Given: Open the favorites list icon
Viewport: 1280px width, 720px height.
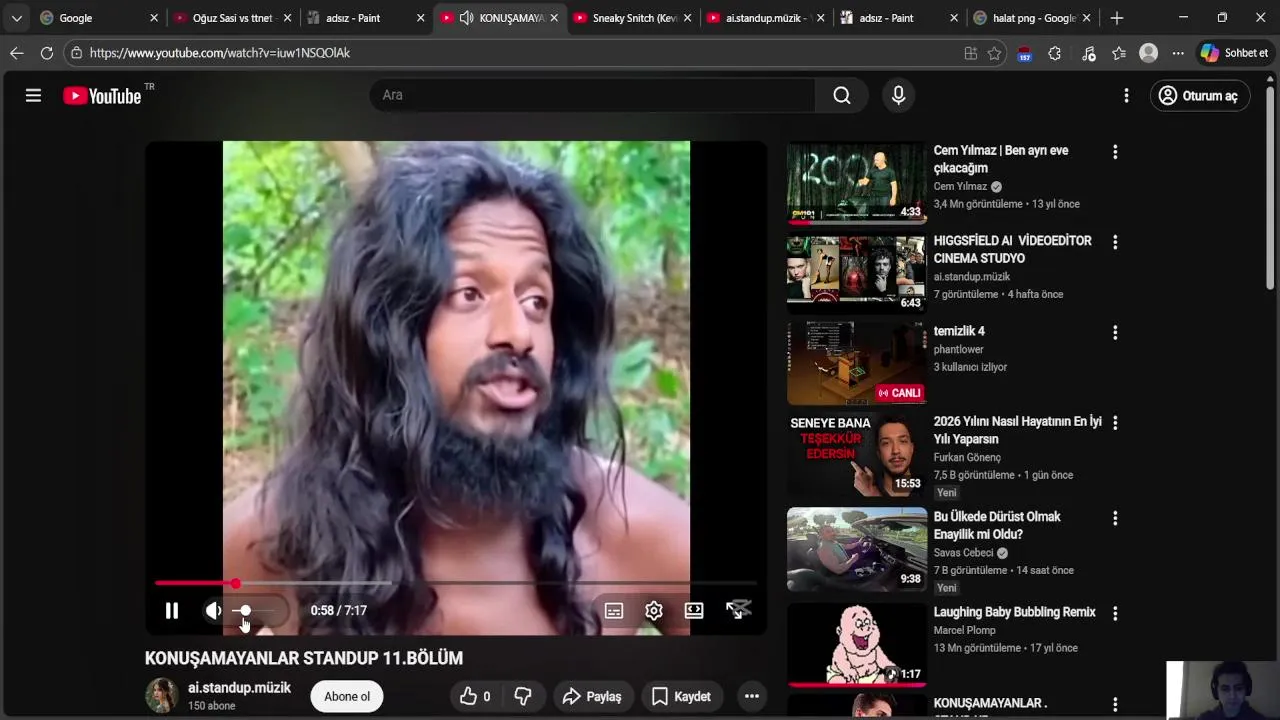Looking at the screenshot, I should (1119, 53).
